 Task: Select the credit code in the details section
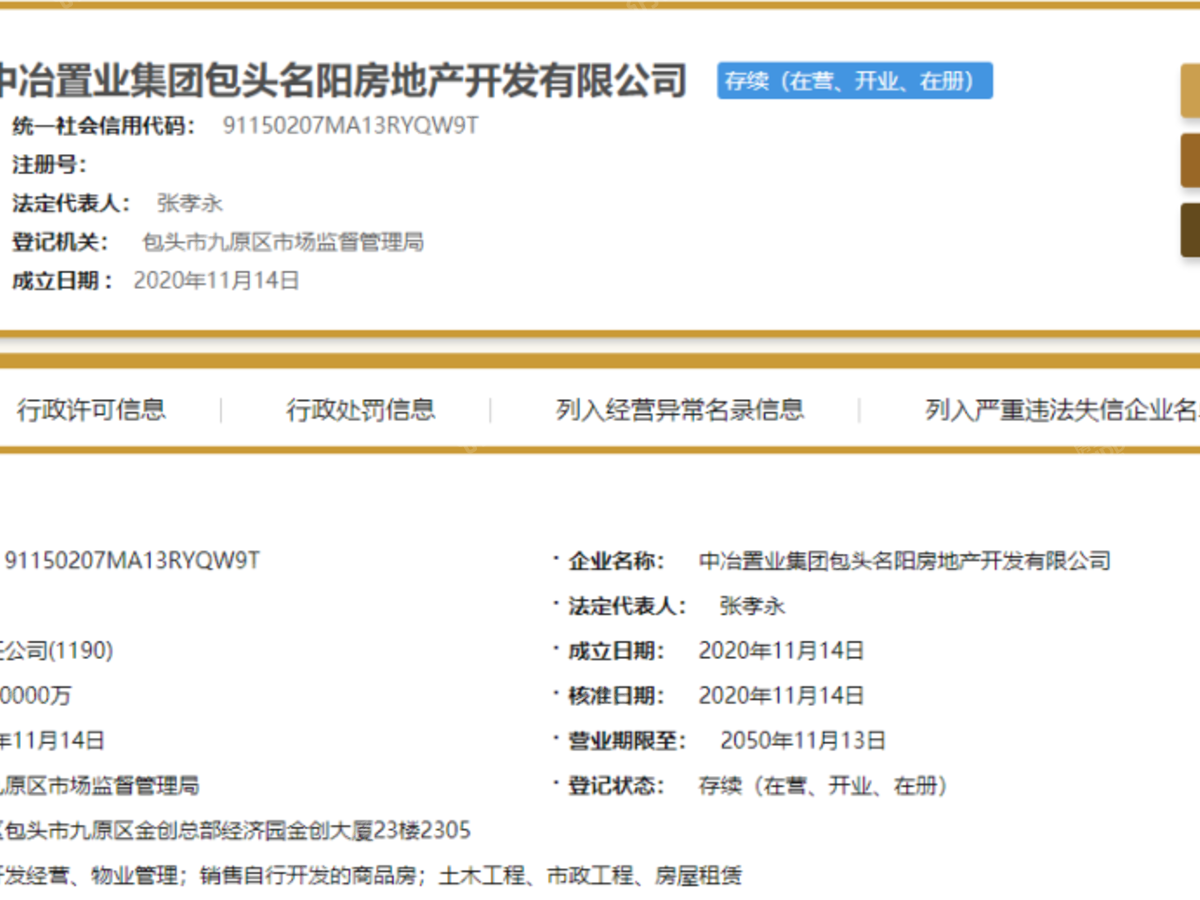[133, 560]
